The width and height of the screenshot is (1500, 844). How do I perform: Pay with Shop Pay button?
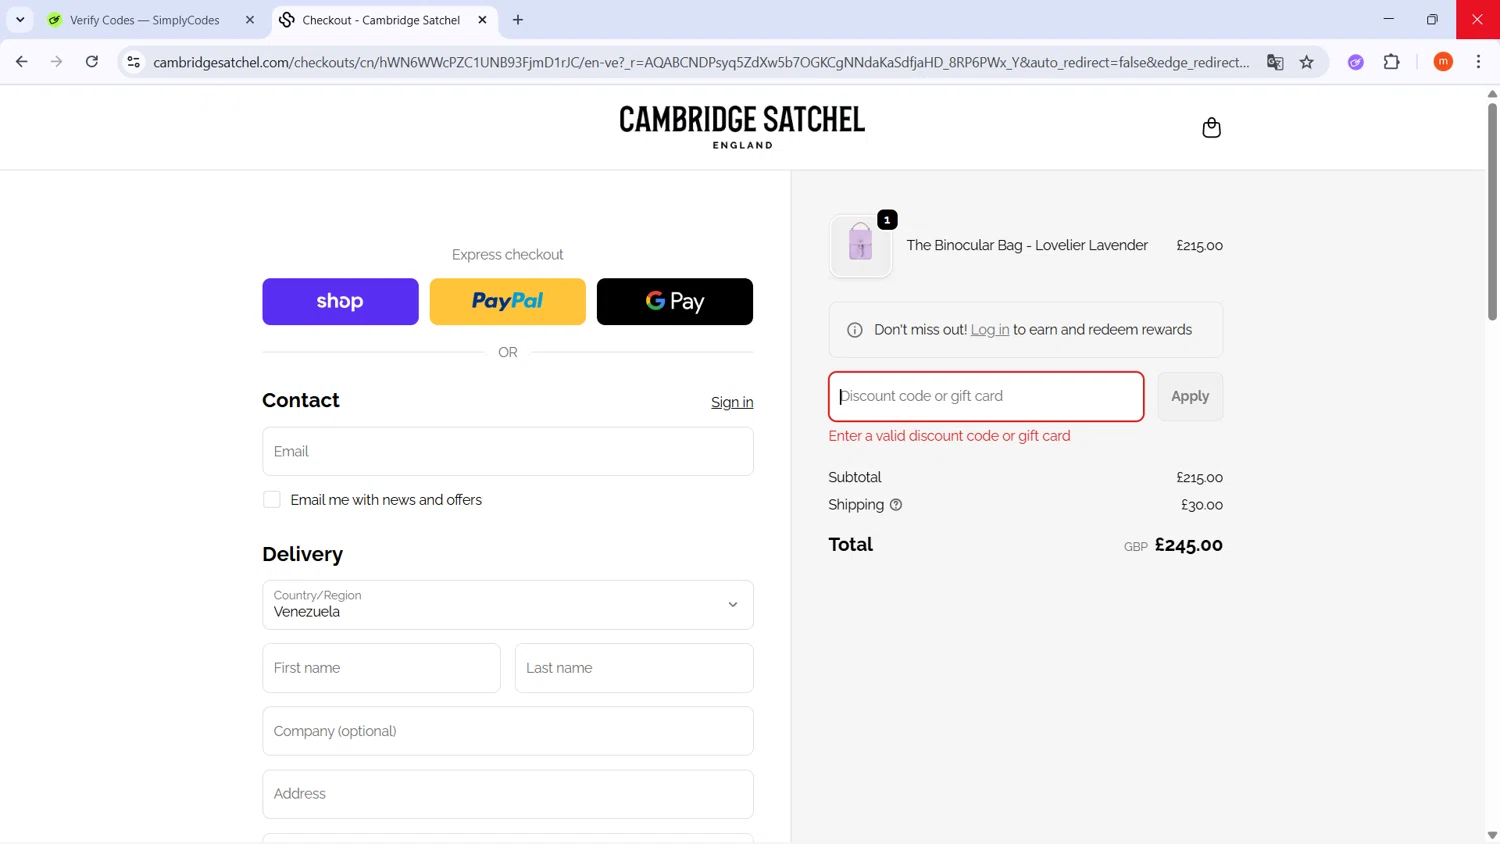[340, 301]
